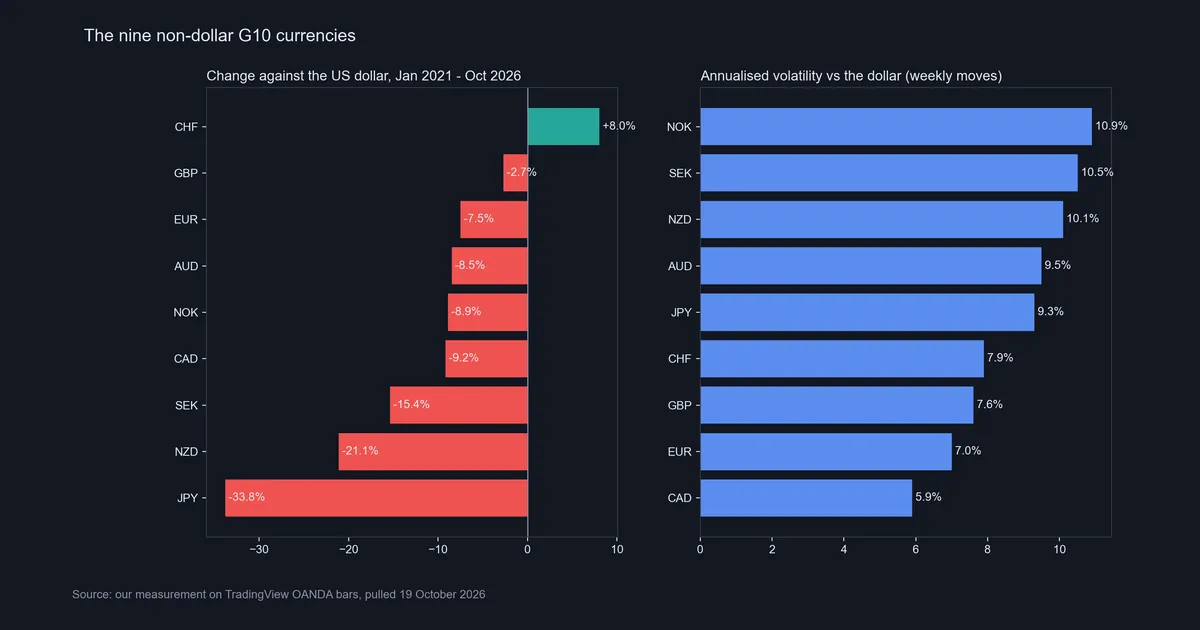Click the 5.9% value label
Screen dimensions: 1200x630
coord(929,497)
